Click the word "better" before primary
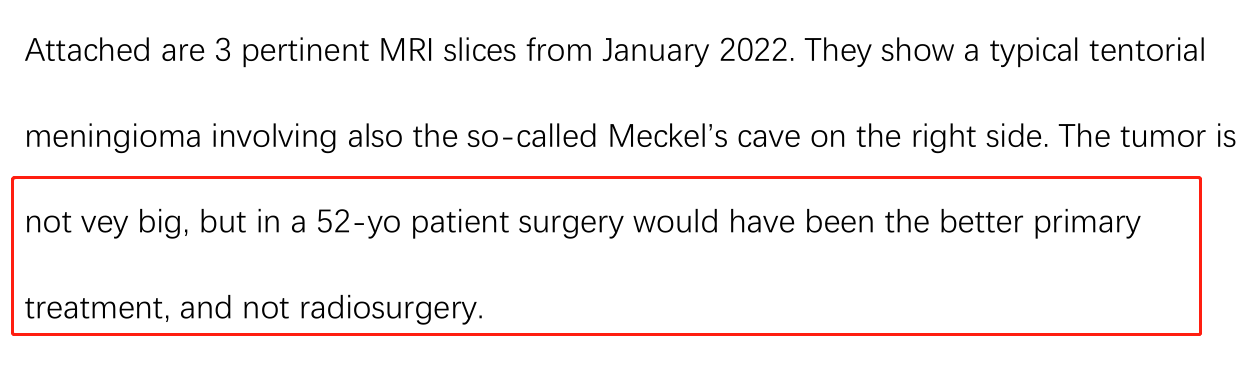1256x375 pixels. click(990, 222)
